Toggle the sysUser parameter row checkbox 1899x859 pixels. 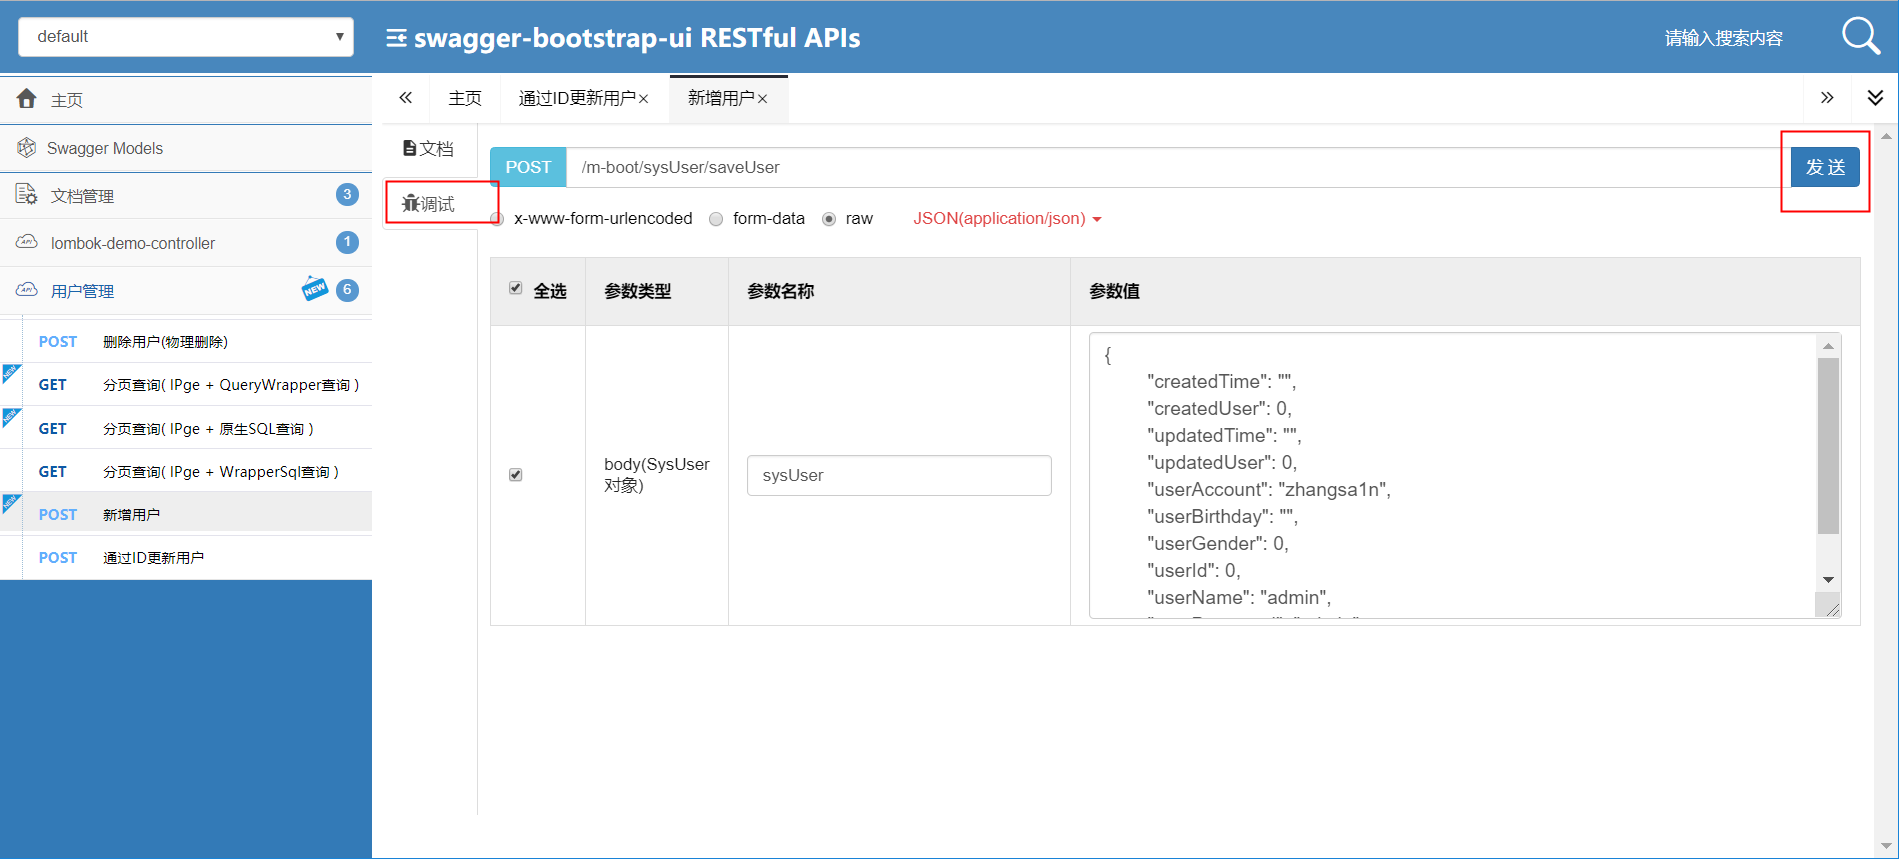(x=516, y=475)
